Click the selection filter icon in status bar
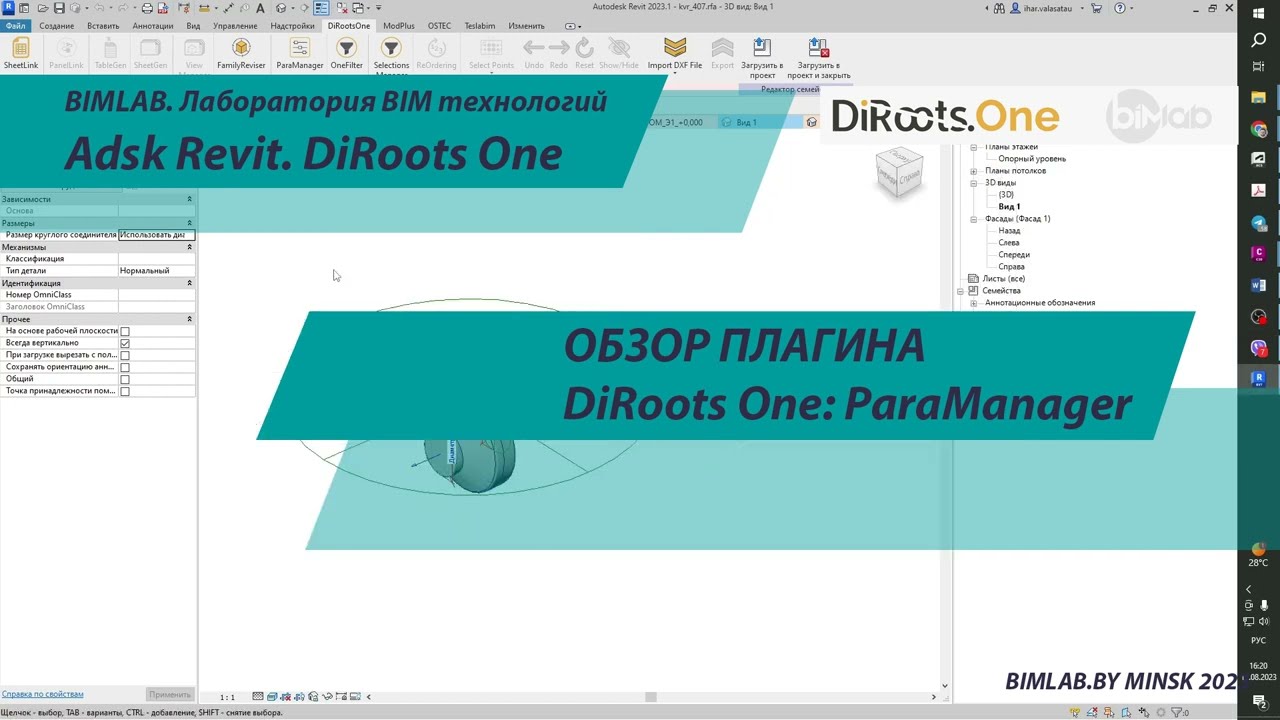1280x720 pixels. [1179, 712]
